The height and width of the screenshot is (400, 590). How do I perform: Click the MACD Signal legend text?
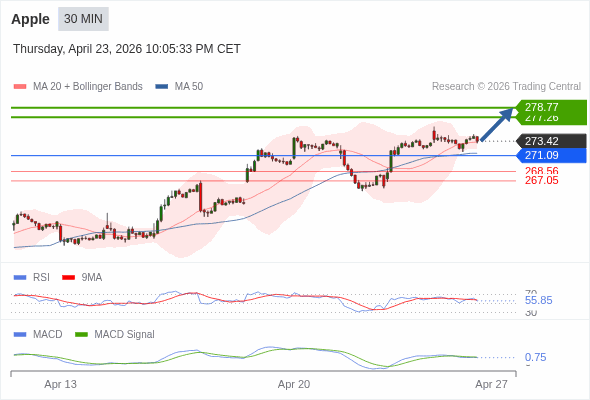coord(124,335)
